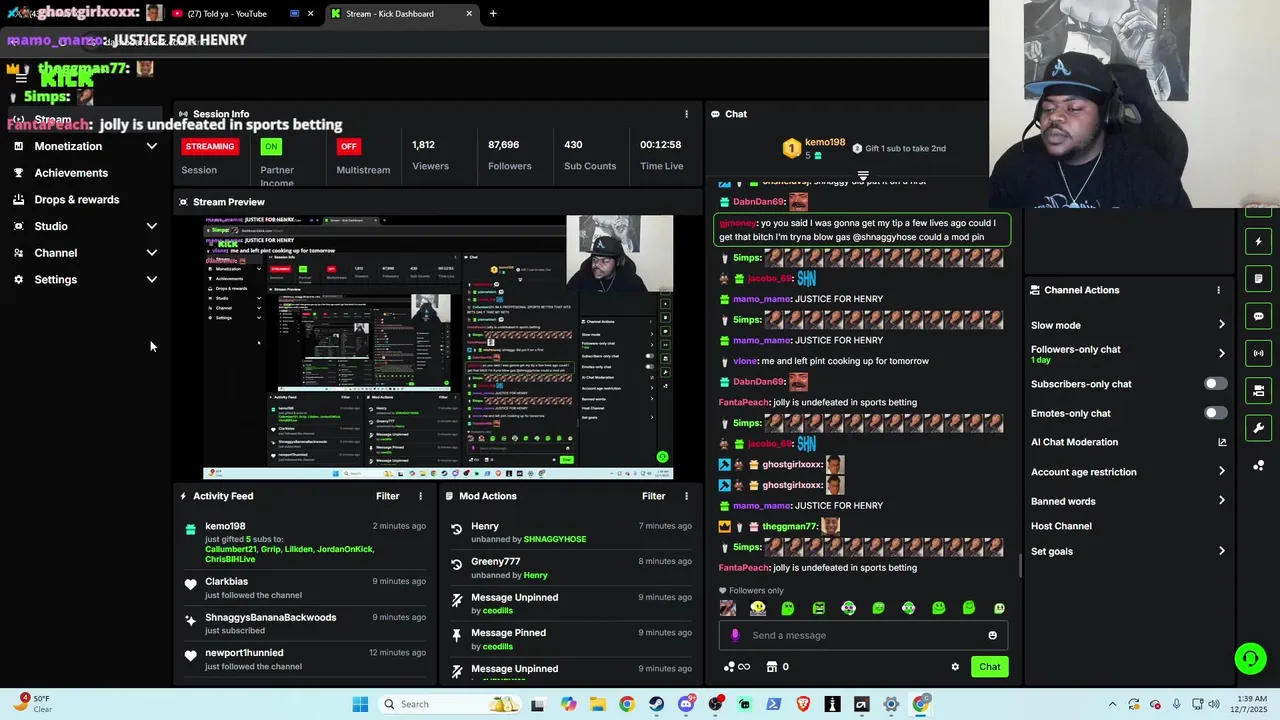Click the Host Channel action

pyautogui.click(x=1061, y=526)
